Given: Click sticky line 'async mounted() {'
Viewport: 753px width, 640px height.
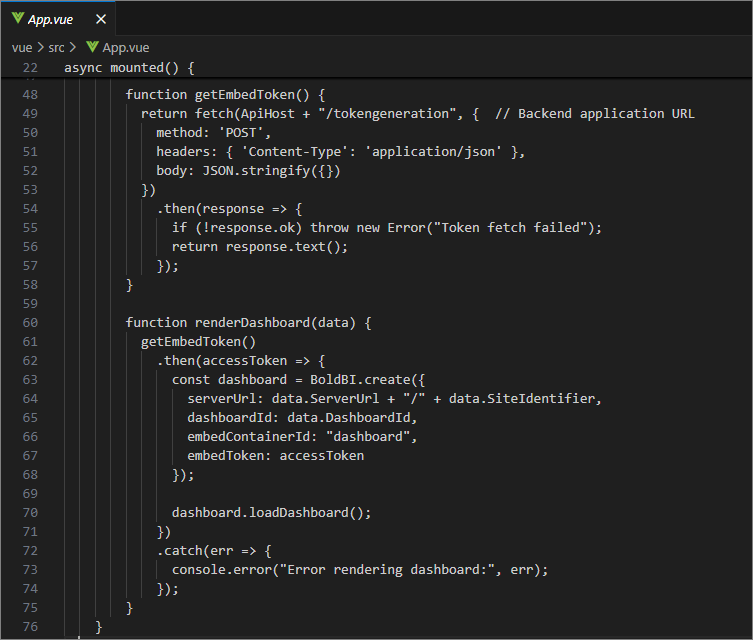Looking at the screenshot, I should pyautogui.click(x=130, y=68).
